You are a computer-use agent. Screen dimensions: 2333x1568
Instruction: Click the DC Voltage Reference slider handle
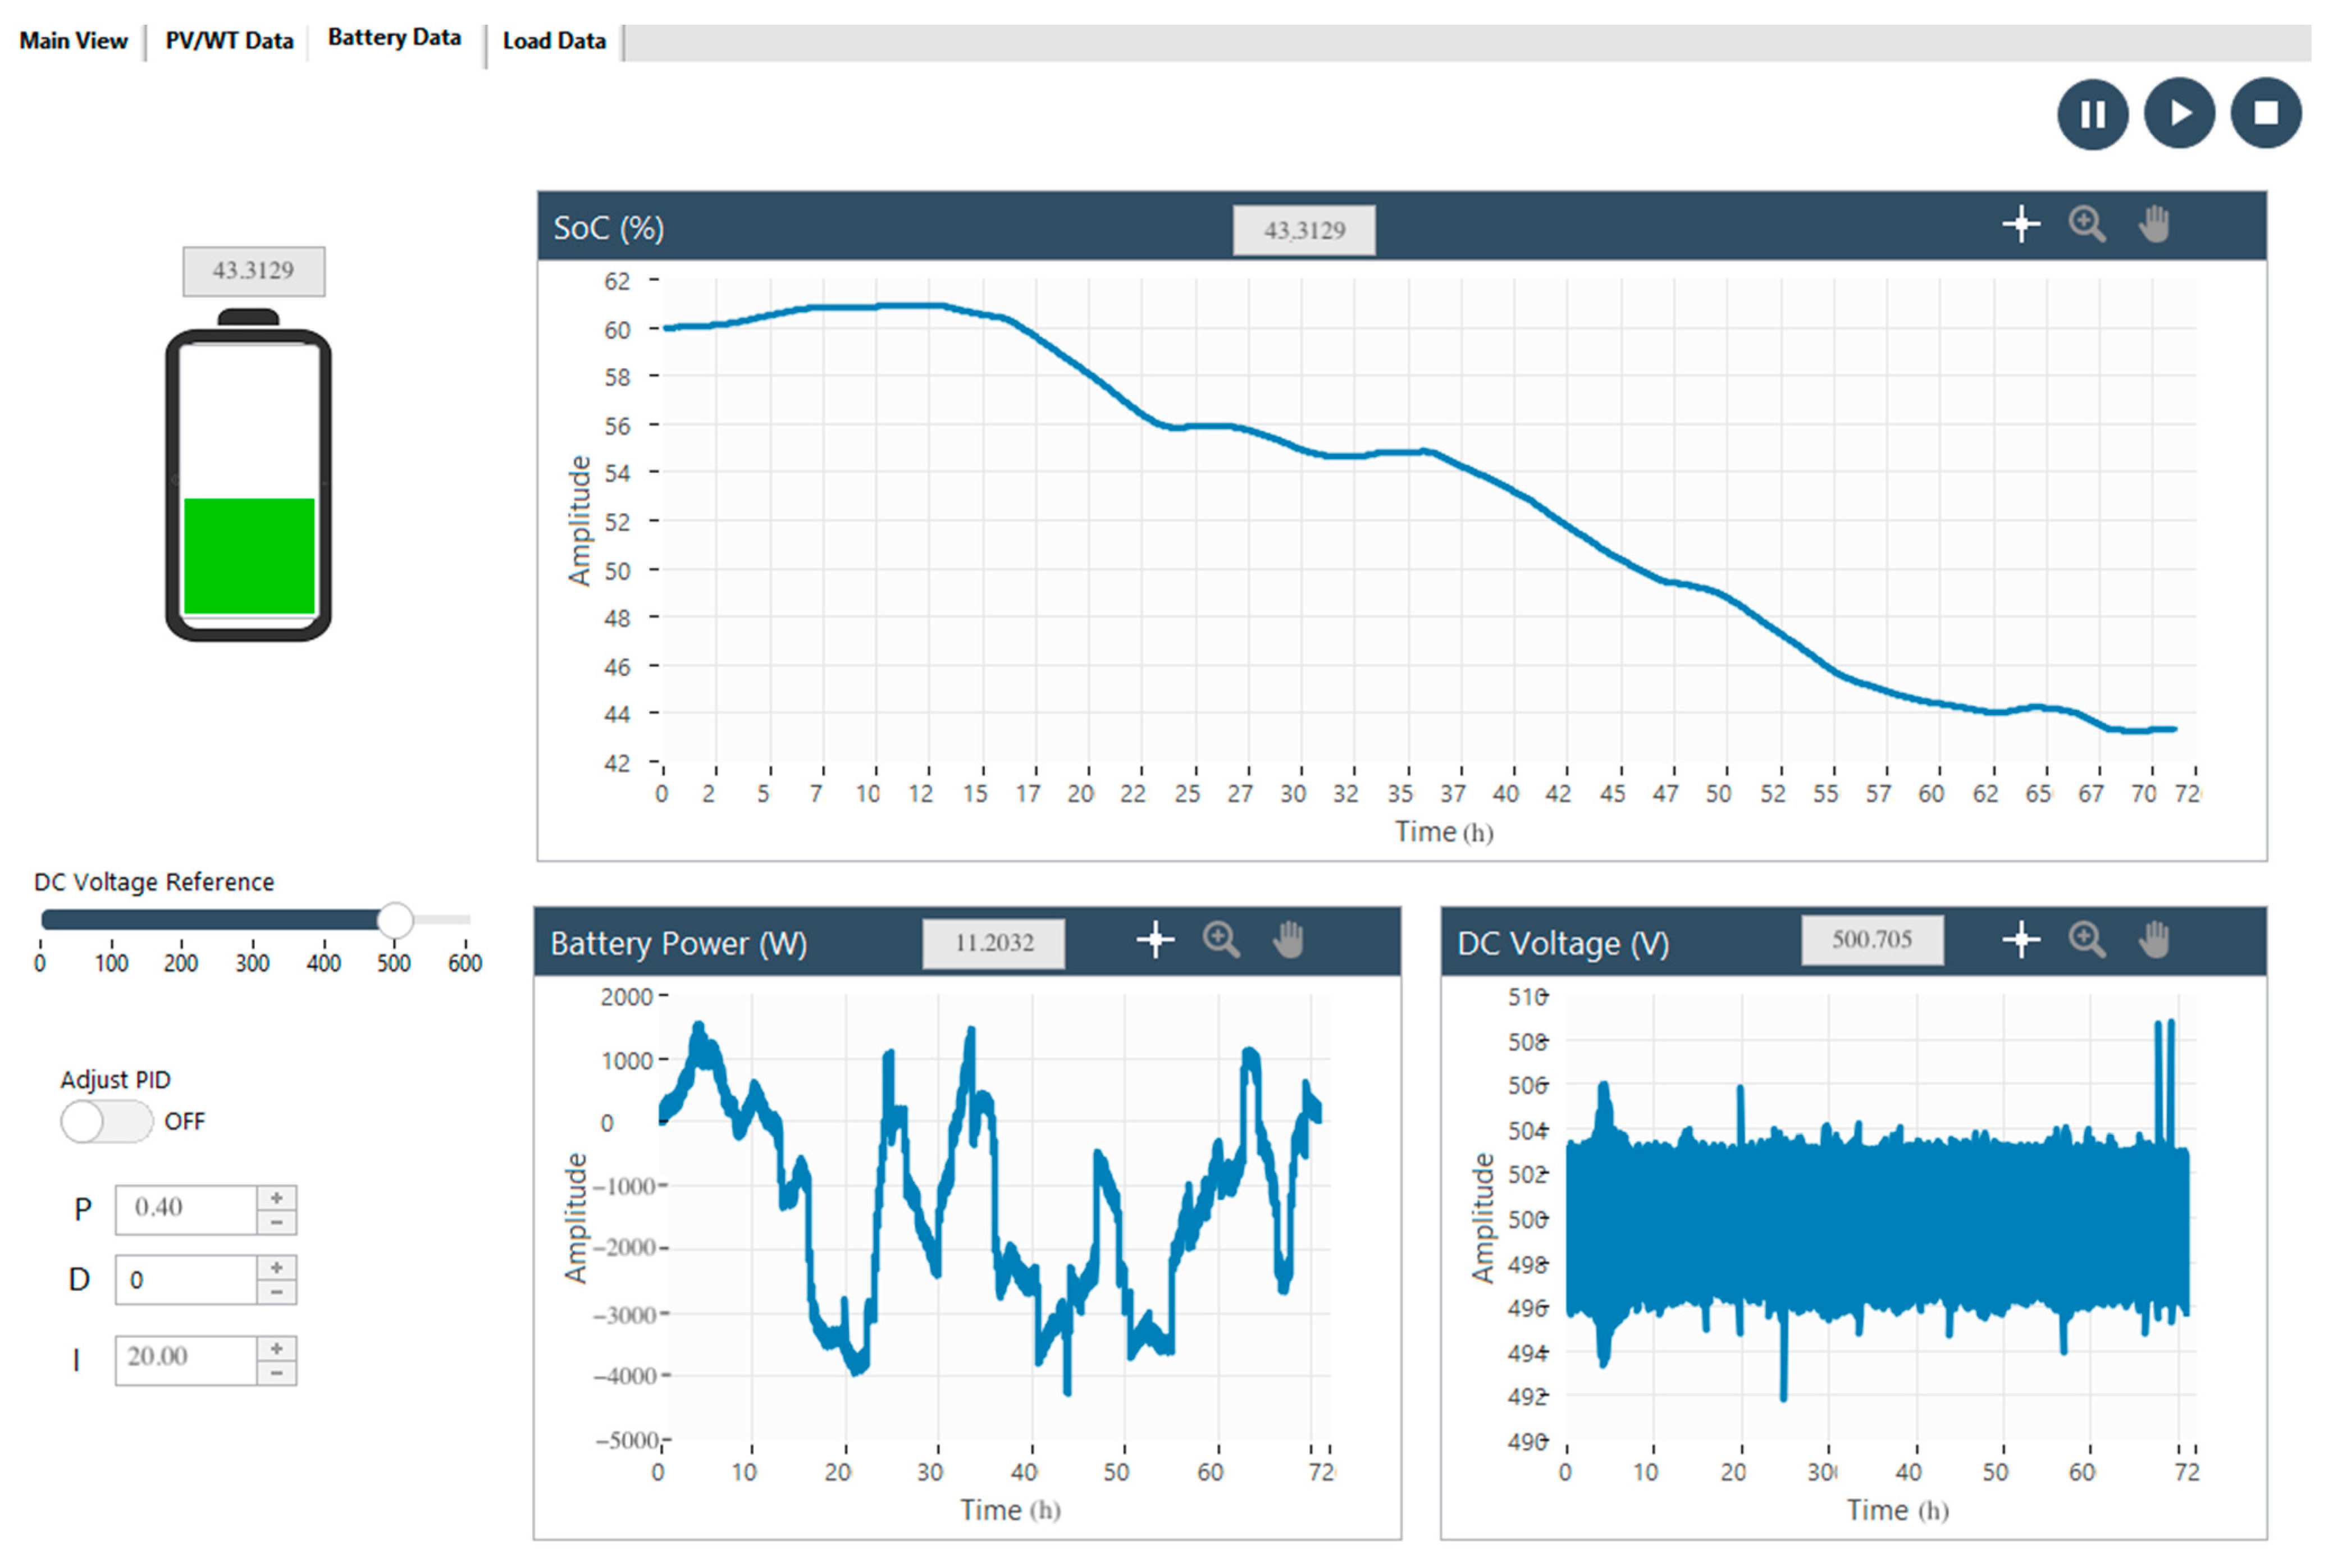tap(395, 919)
